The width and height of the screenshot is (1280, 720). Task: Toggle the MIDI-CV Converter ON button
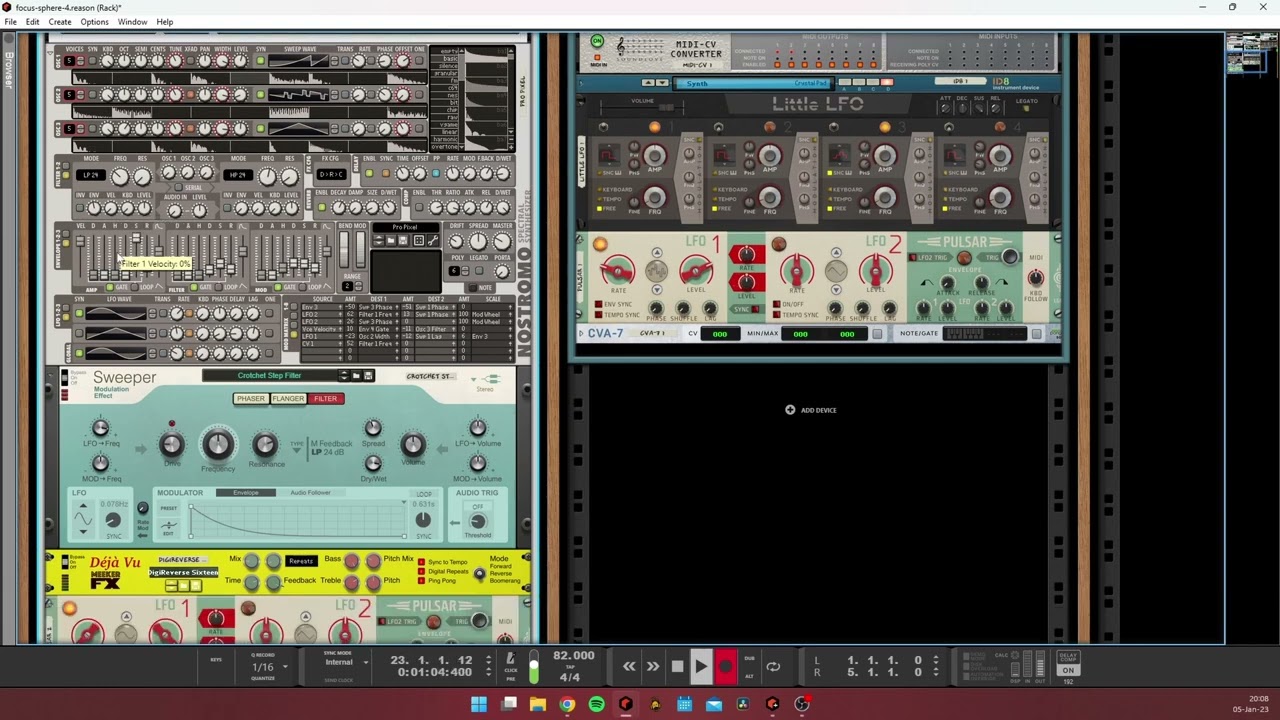pyautogui.click(x=597, y=41)
